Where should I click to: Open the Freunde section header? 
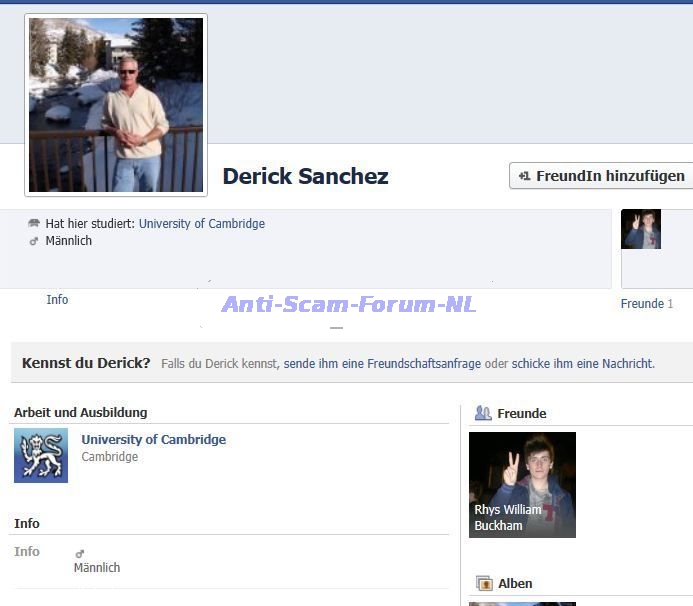(521, 413)
